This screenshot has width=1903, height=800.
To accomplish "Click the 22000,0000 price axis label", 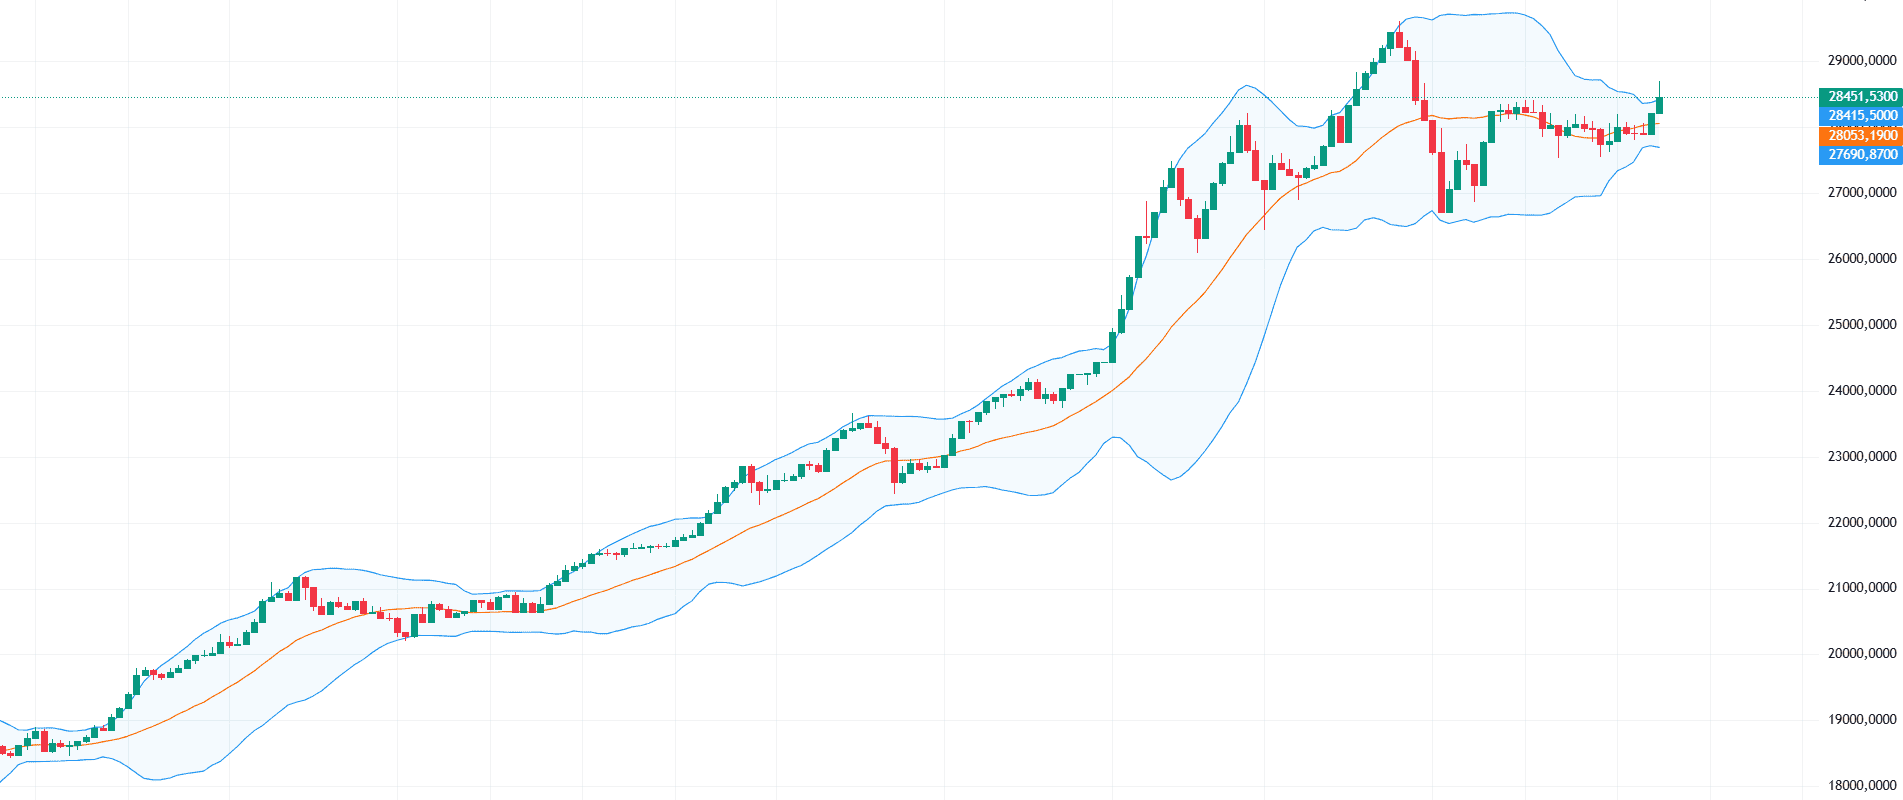I will pos(1861,523).
